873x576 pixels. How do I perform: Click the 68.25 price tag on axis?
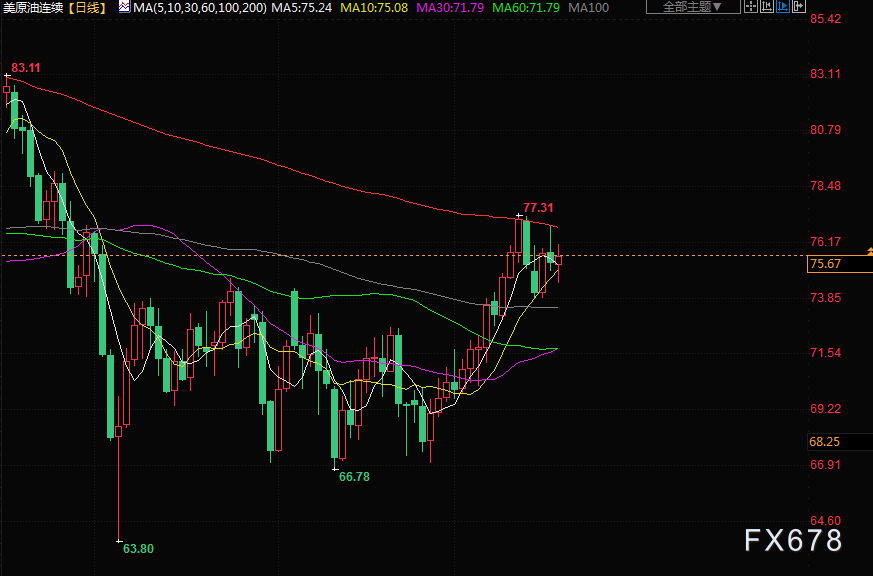pos(825,441)
